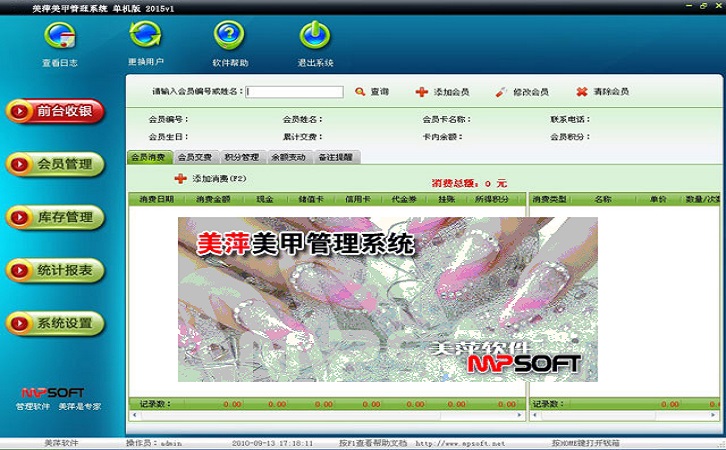This screenshot has height=450, width=726.
Task: Click the 退出系统 power icon
Action: tap(315, 35)
